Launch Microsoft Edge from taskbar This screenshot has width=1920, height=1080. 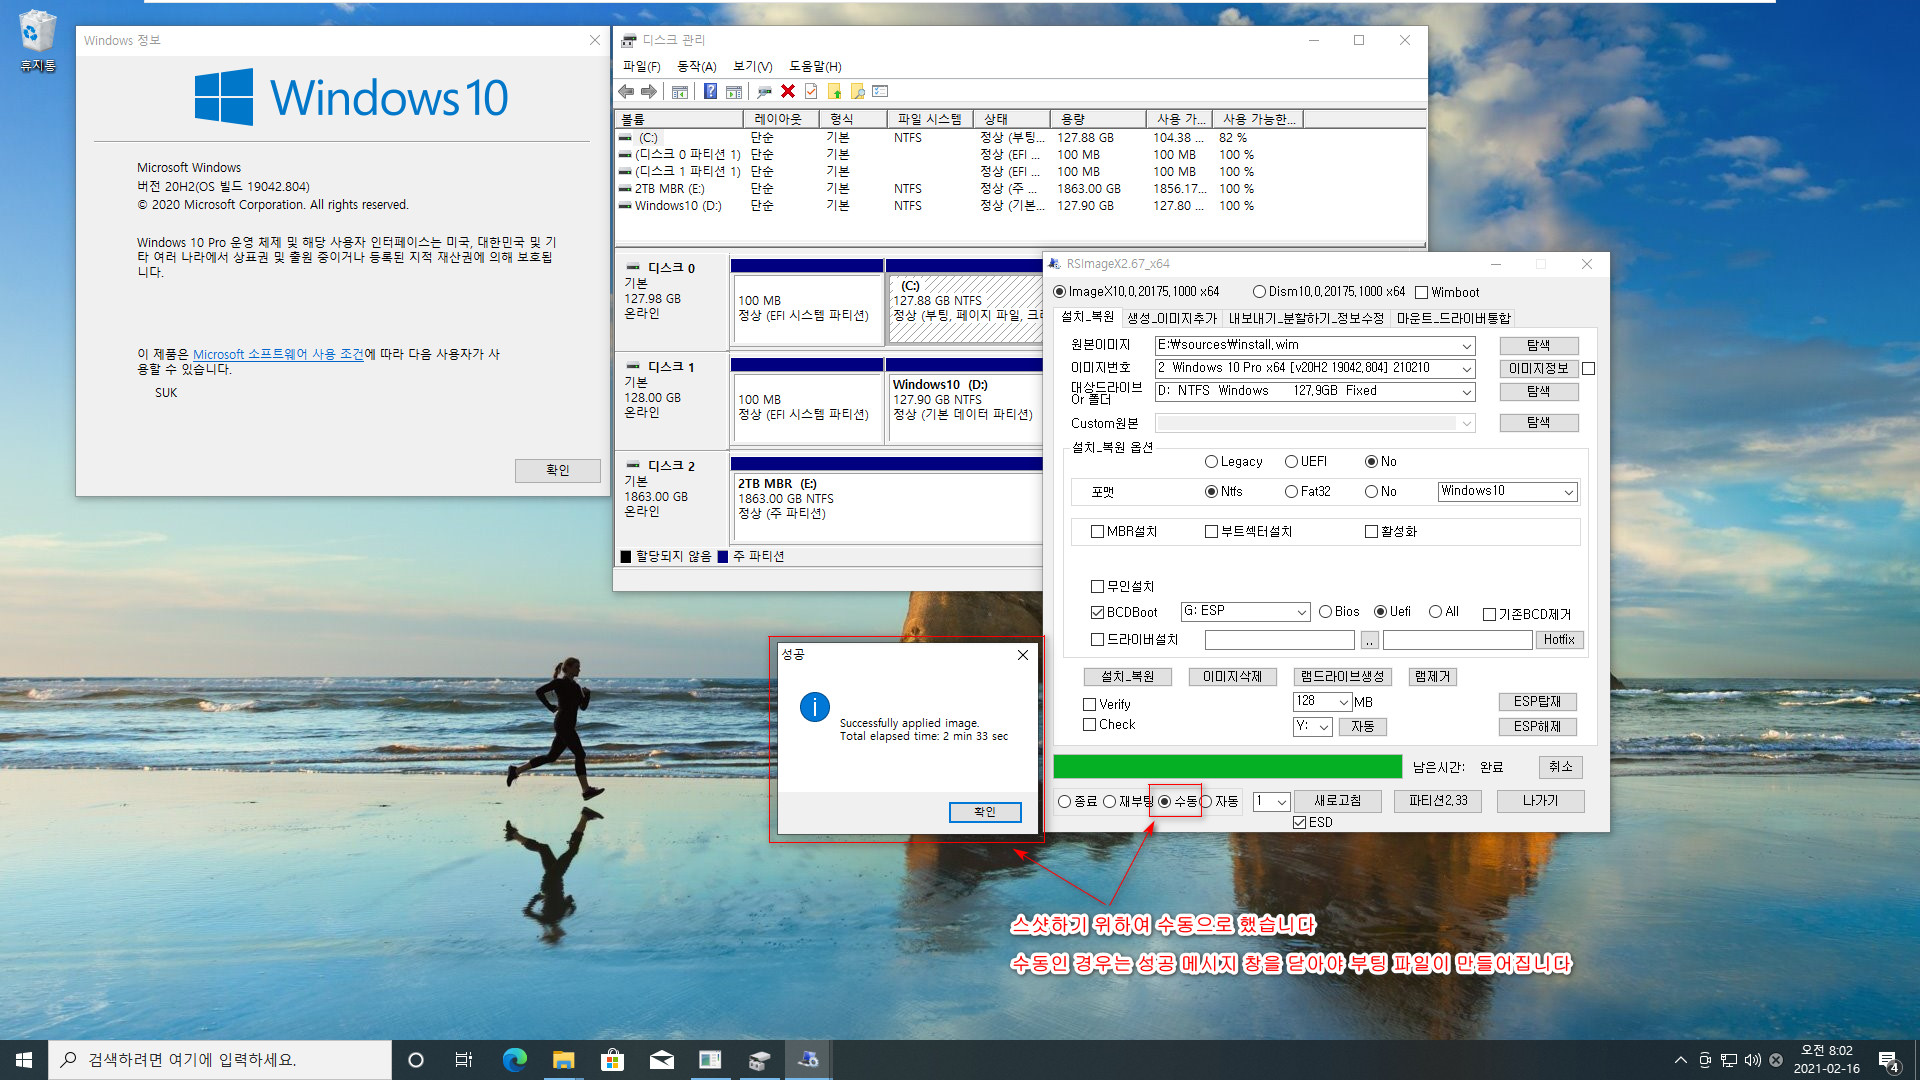(x=514, y=1060)
